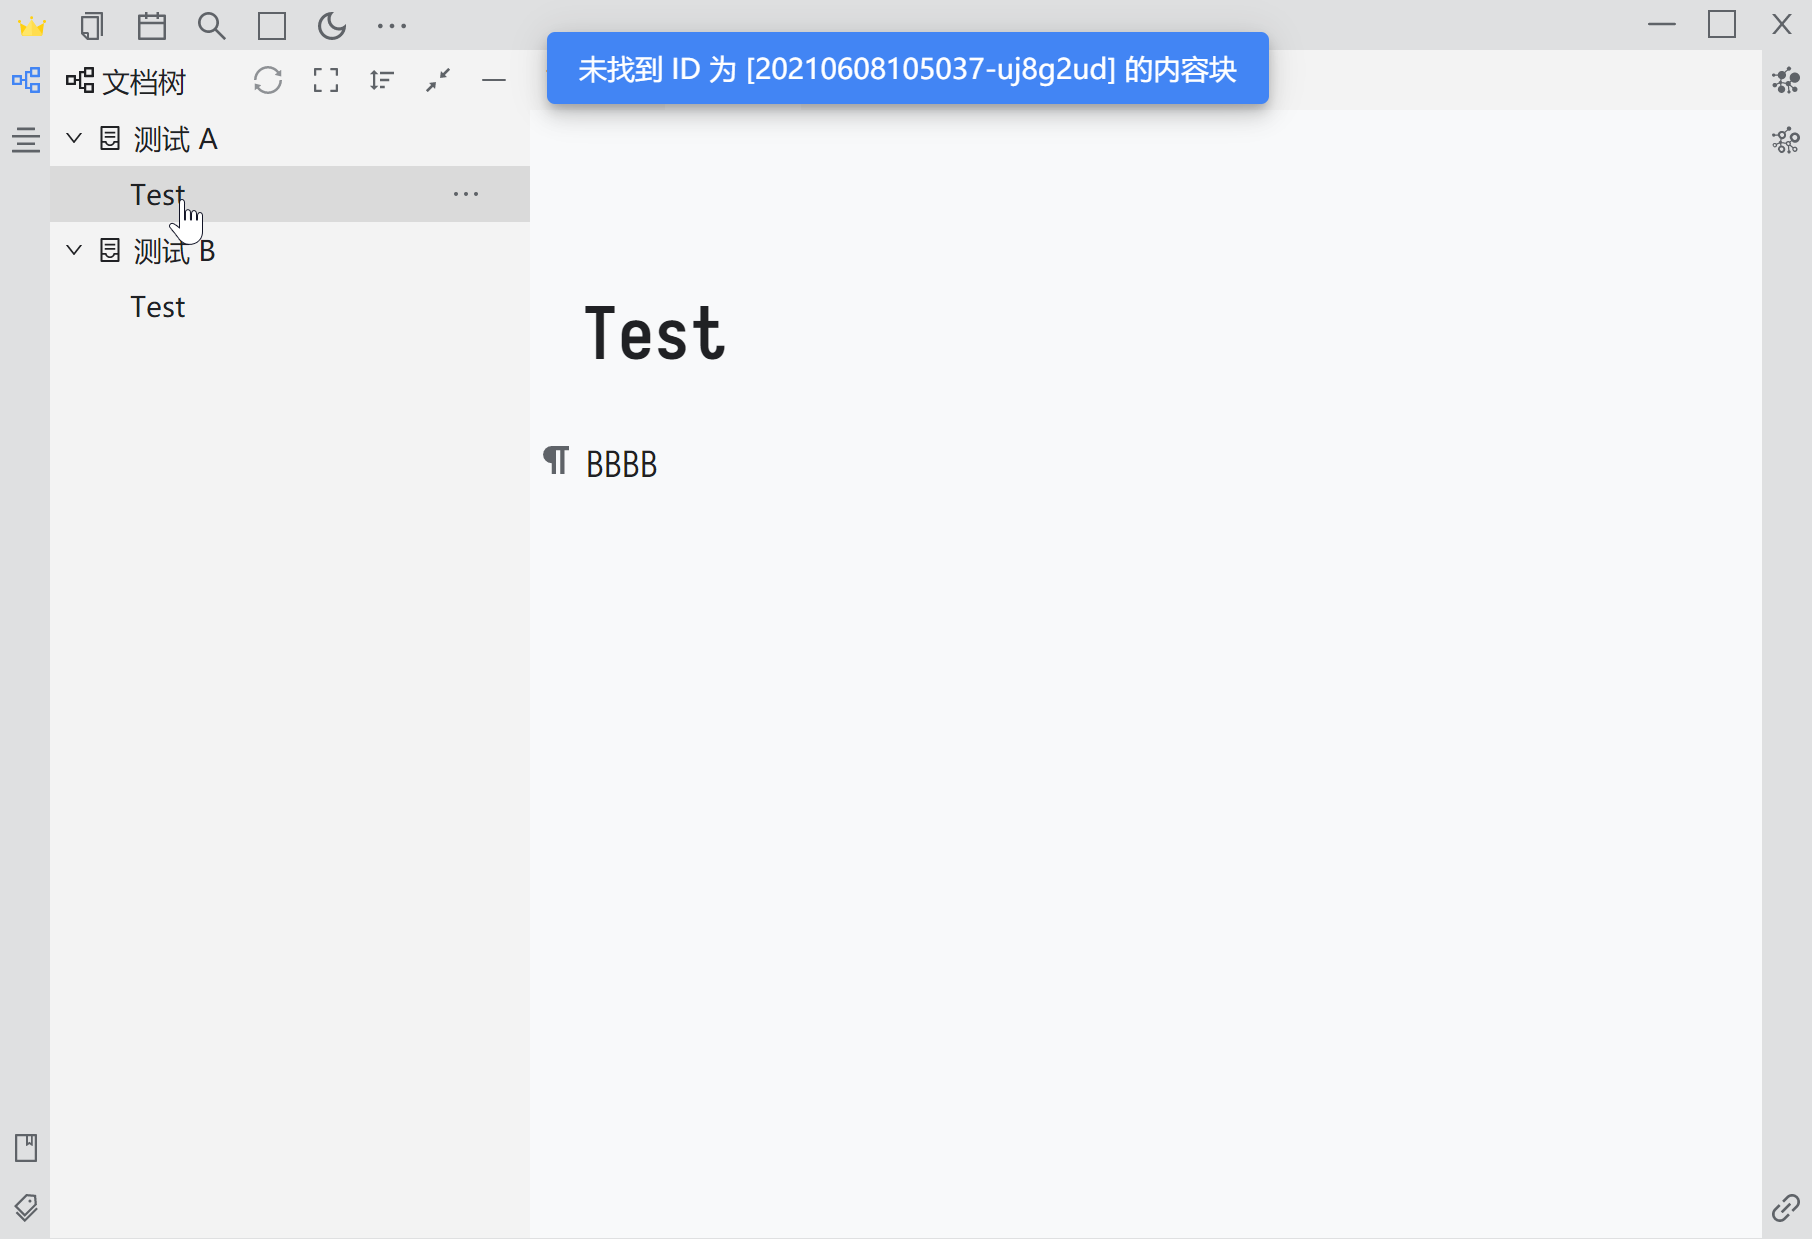Open the backlinks panel icon
This screenshot has height=1239, width=1812.
(x=1786, y=1208)
